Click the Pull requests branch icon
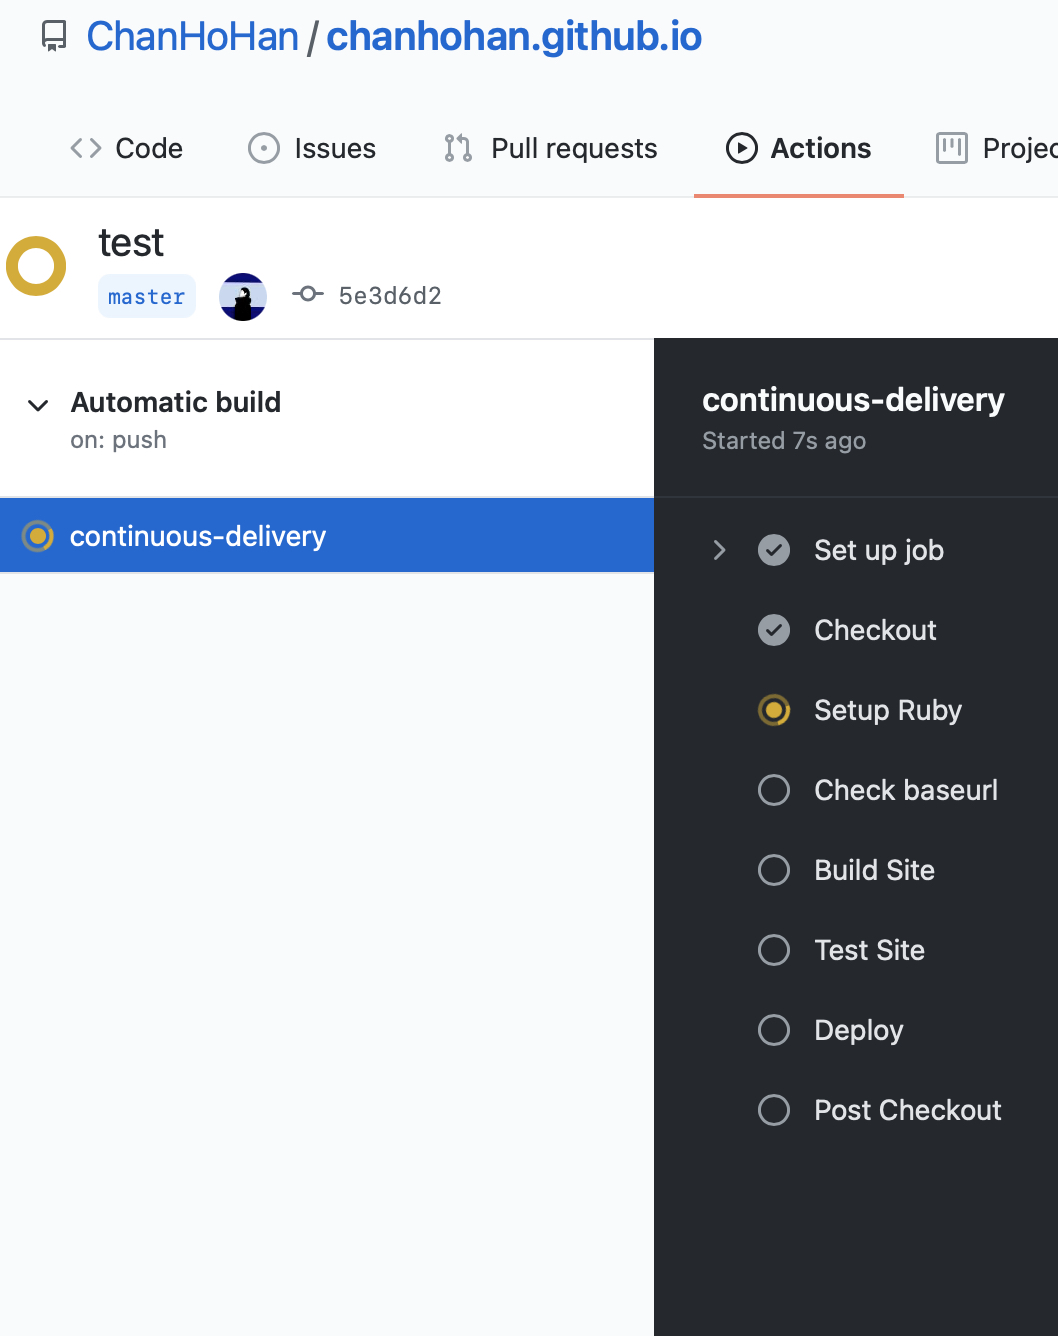The height and width of the screenshot is (1336, 1058). tap(457, 148)
